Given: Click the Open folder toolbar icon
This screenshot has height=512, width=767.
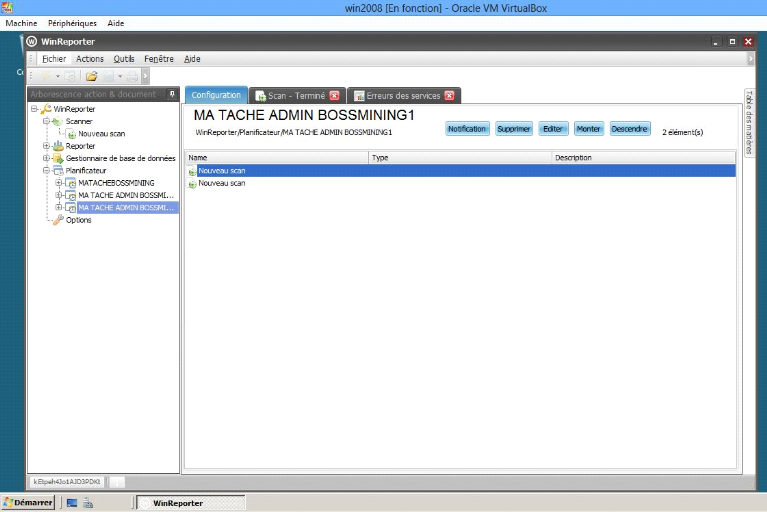Looking at the screenshot, I should [91, 76].
